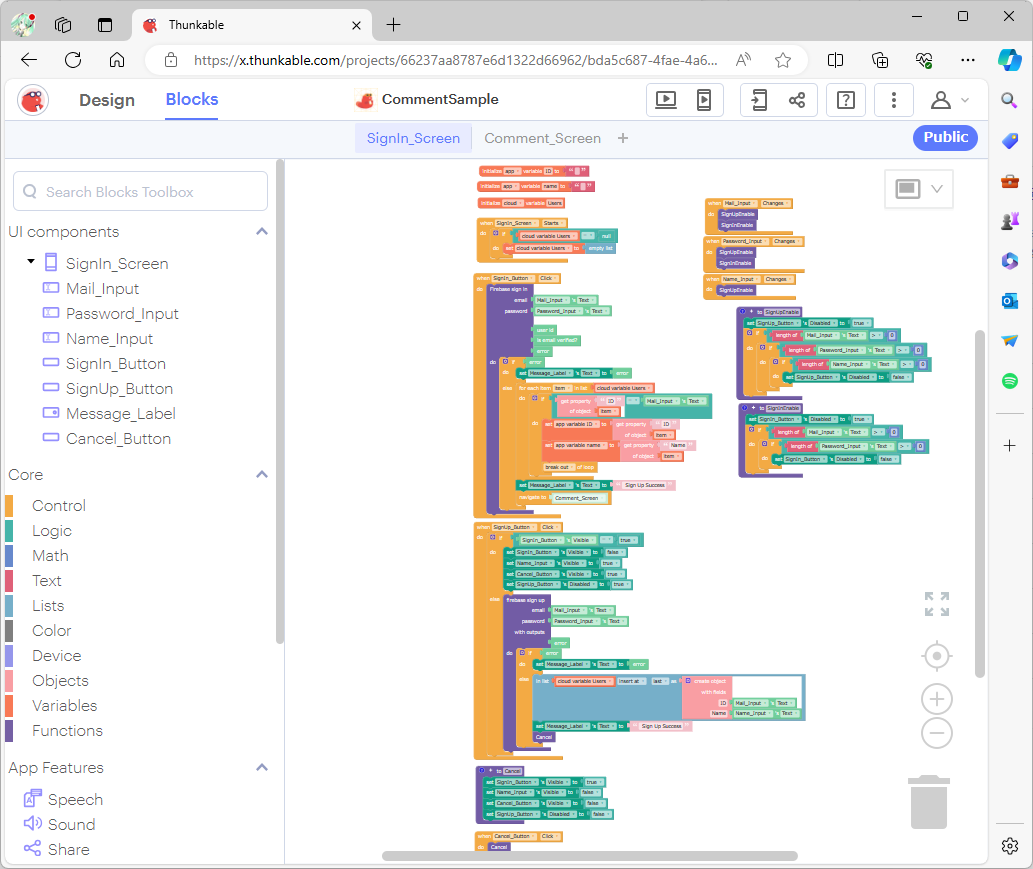Open the Text blocks category
Screen dimensions: 1033x869
pyautogui.click(x=47, y=580)
